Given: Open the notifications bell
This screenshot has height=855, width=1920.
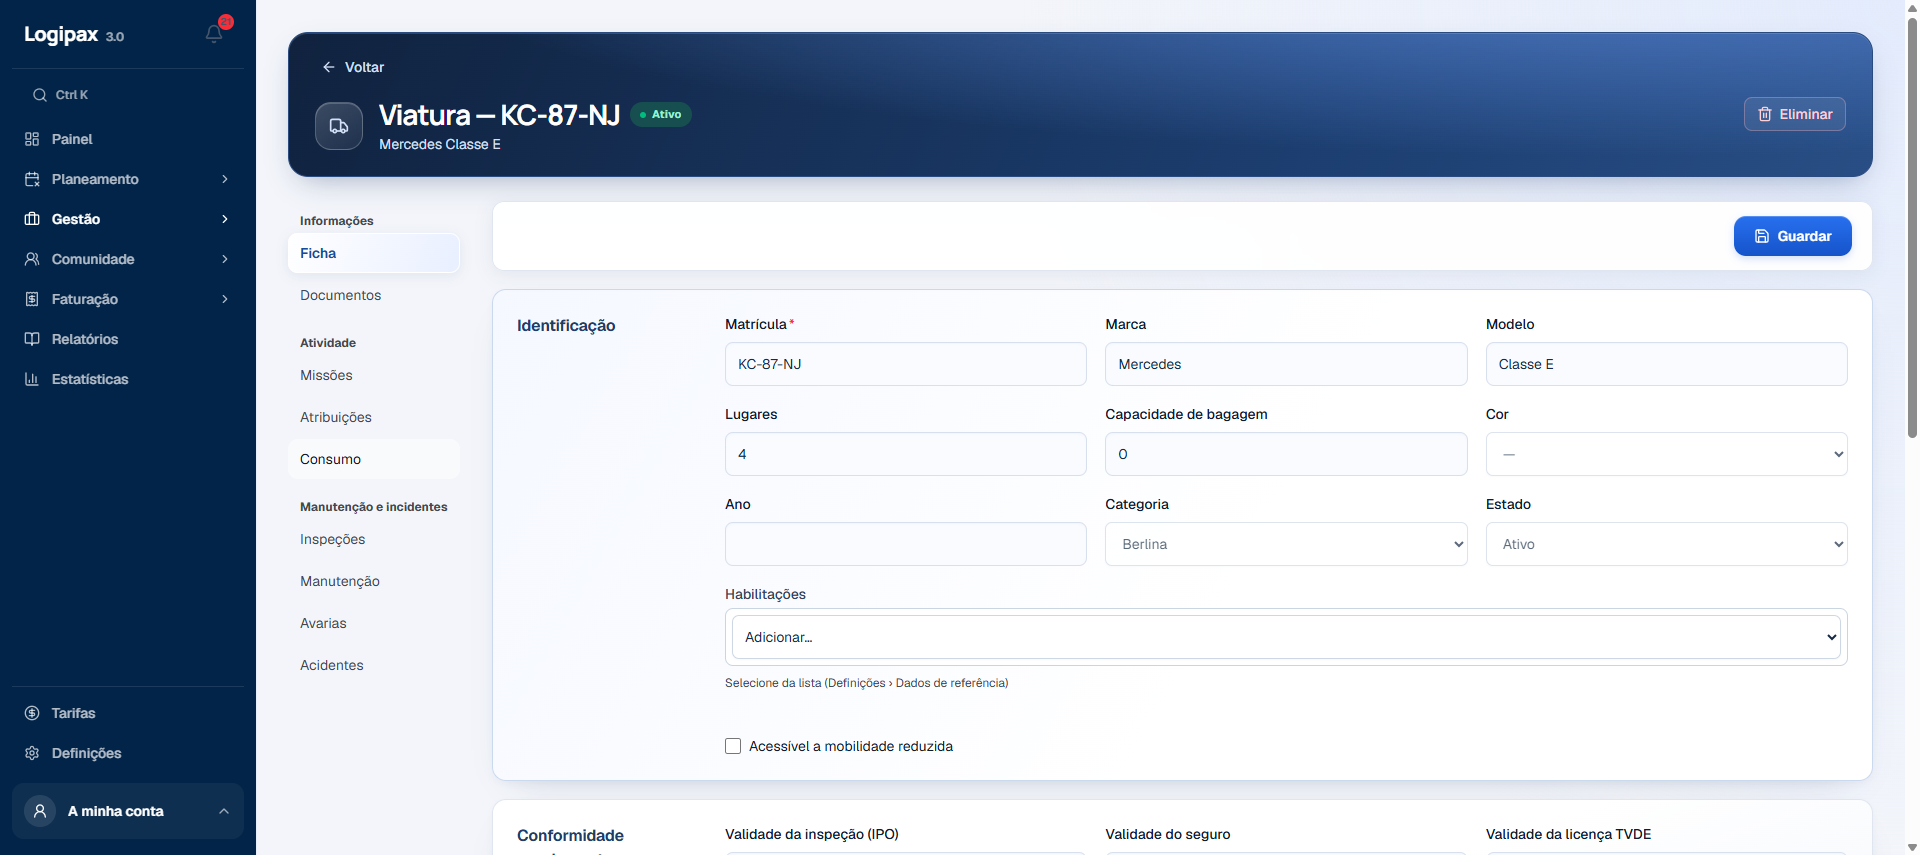Looking at the screenshot, I should [x=214, y=34].
